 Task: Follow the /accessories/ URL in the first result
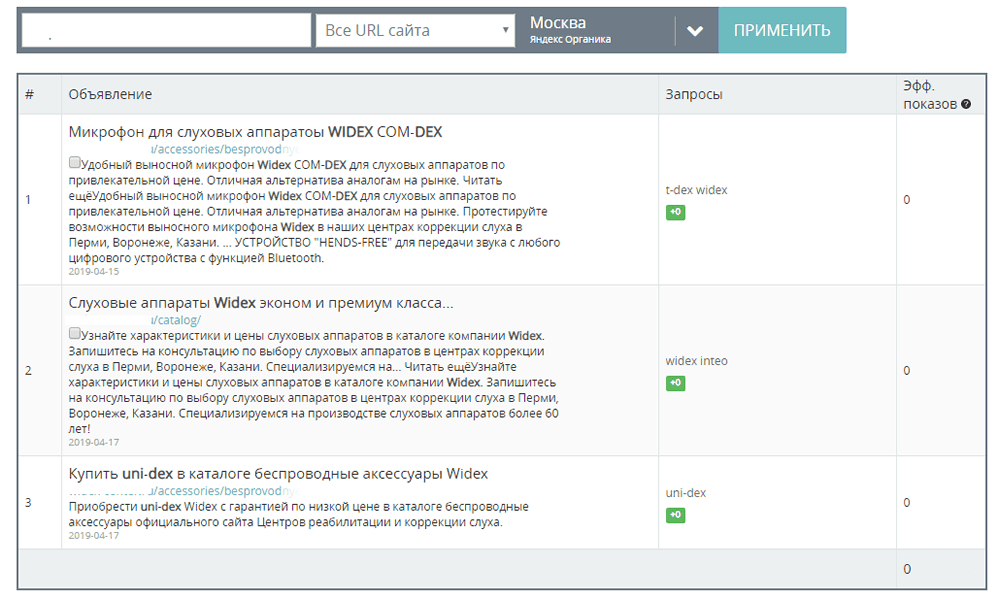point(222,149)
